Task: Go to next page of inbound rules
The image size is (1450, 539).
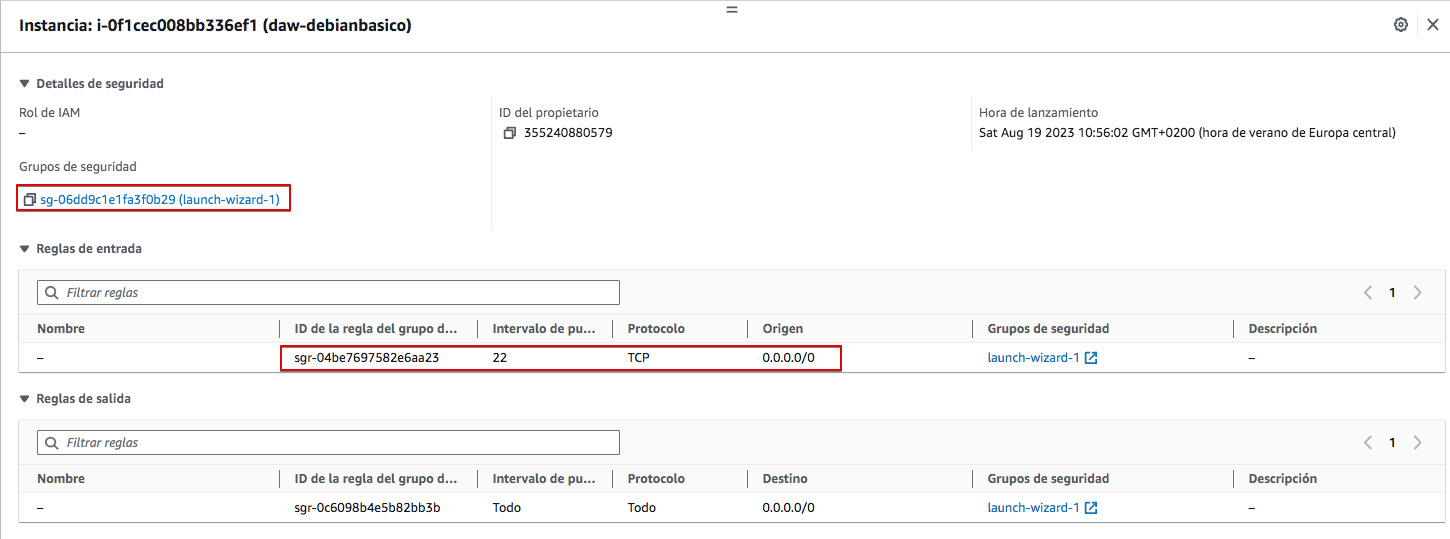Action: pyautogui.click(x=1417, y=293)
